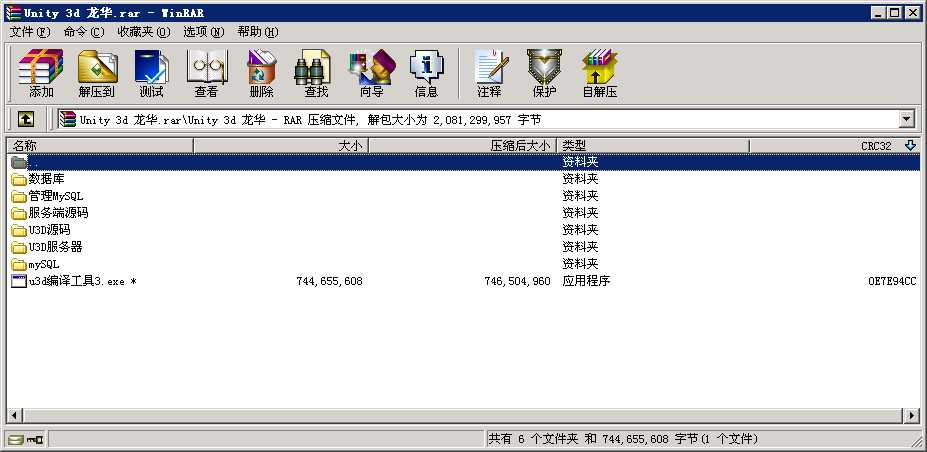Image resolution: width=927 pixels, height=452 pixels.
Task: Open the 选项(N) menu
Action: tap(204, 32)
